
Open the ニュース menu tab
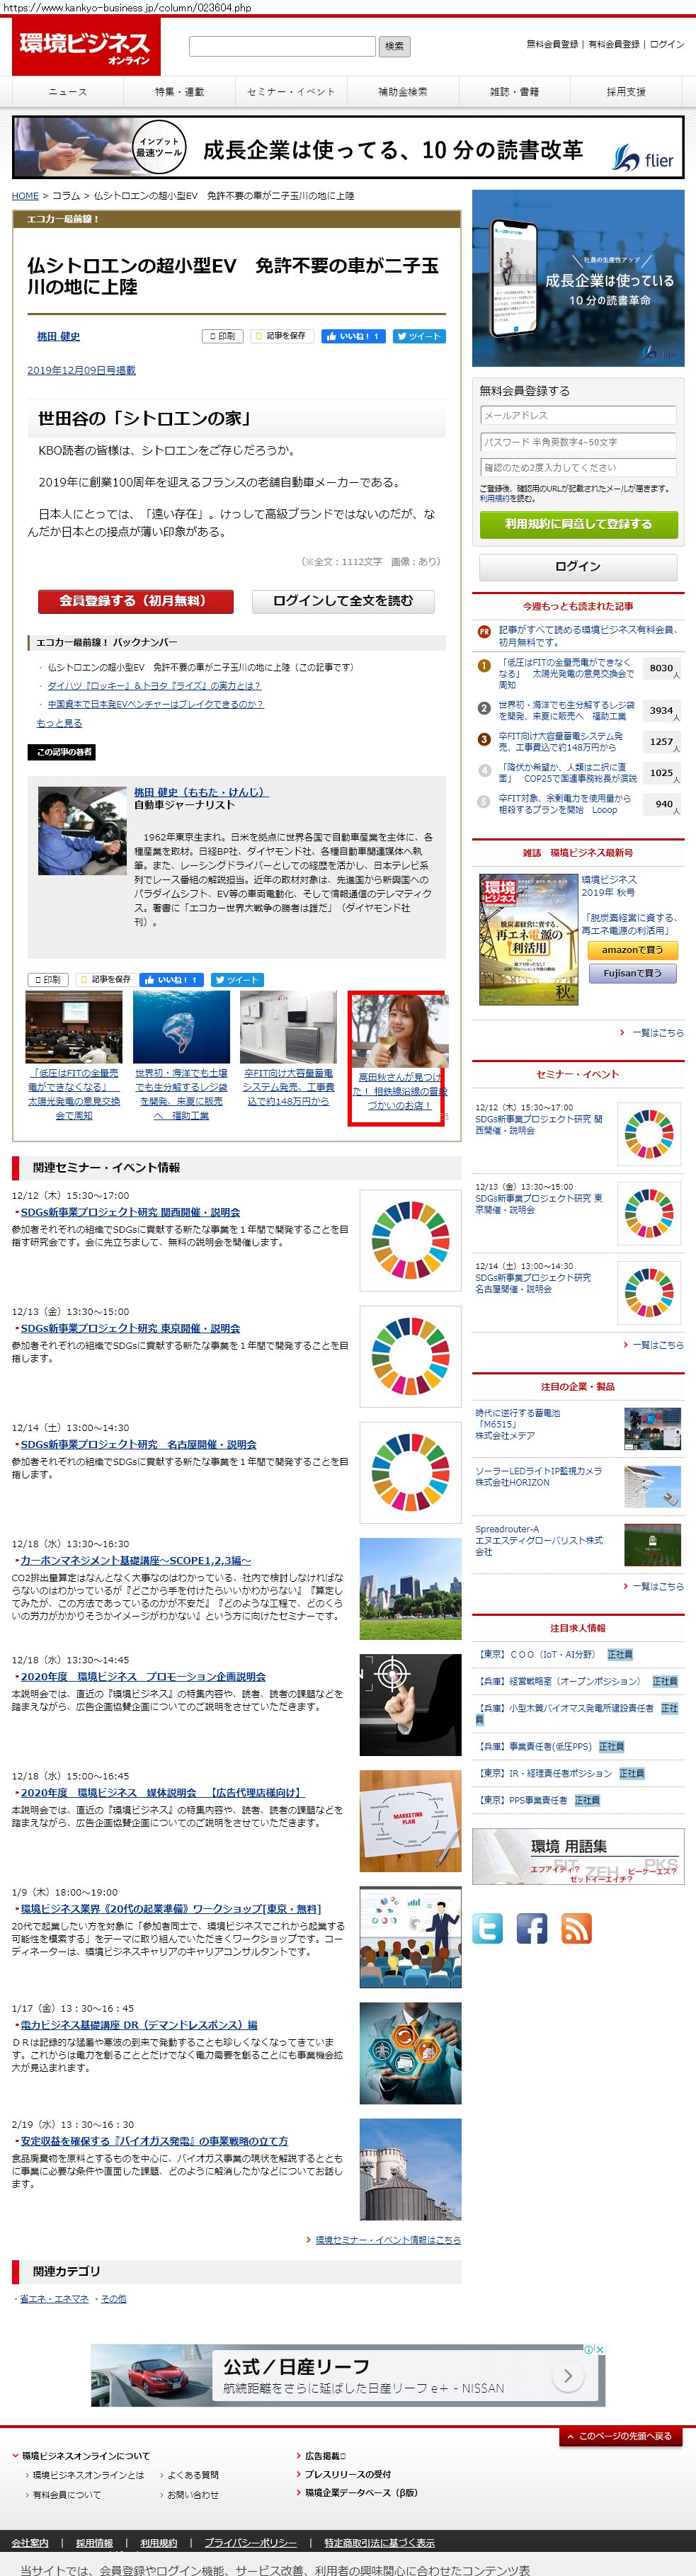tap(68, 92)
